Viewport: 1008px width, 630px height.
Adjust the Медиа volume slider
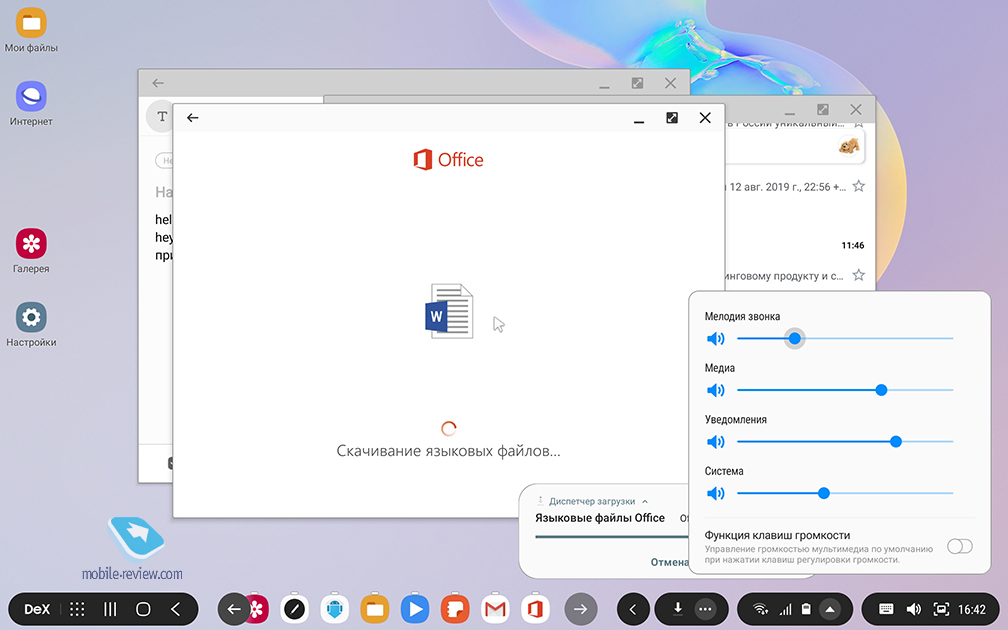pyautogui.click(x=845, y=390)
